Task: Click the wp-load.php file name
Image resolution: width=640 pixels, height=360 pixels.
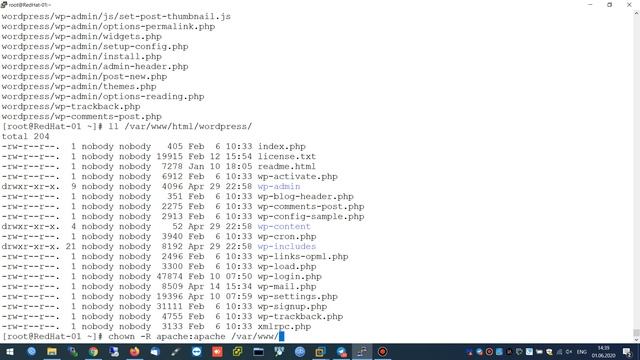Action: click(x=287, y=267)
